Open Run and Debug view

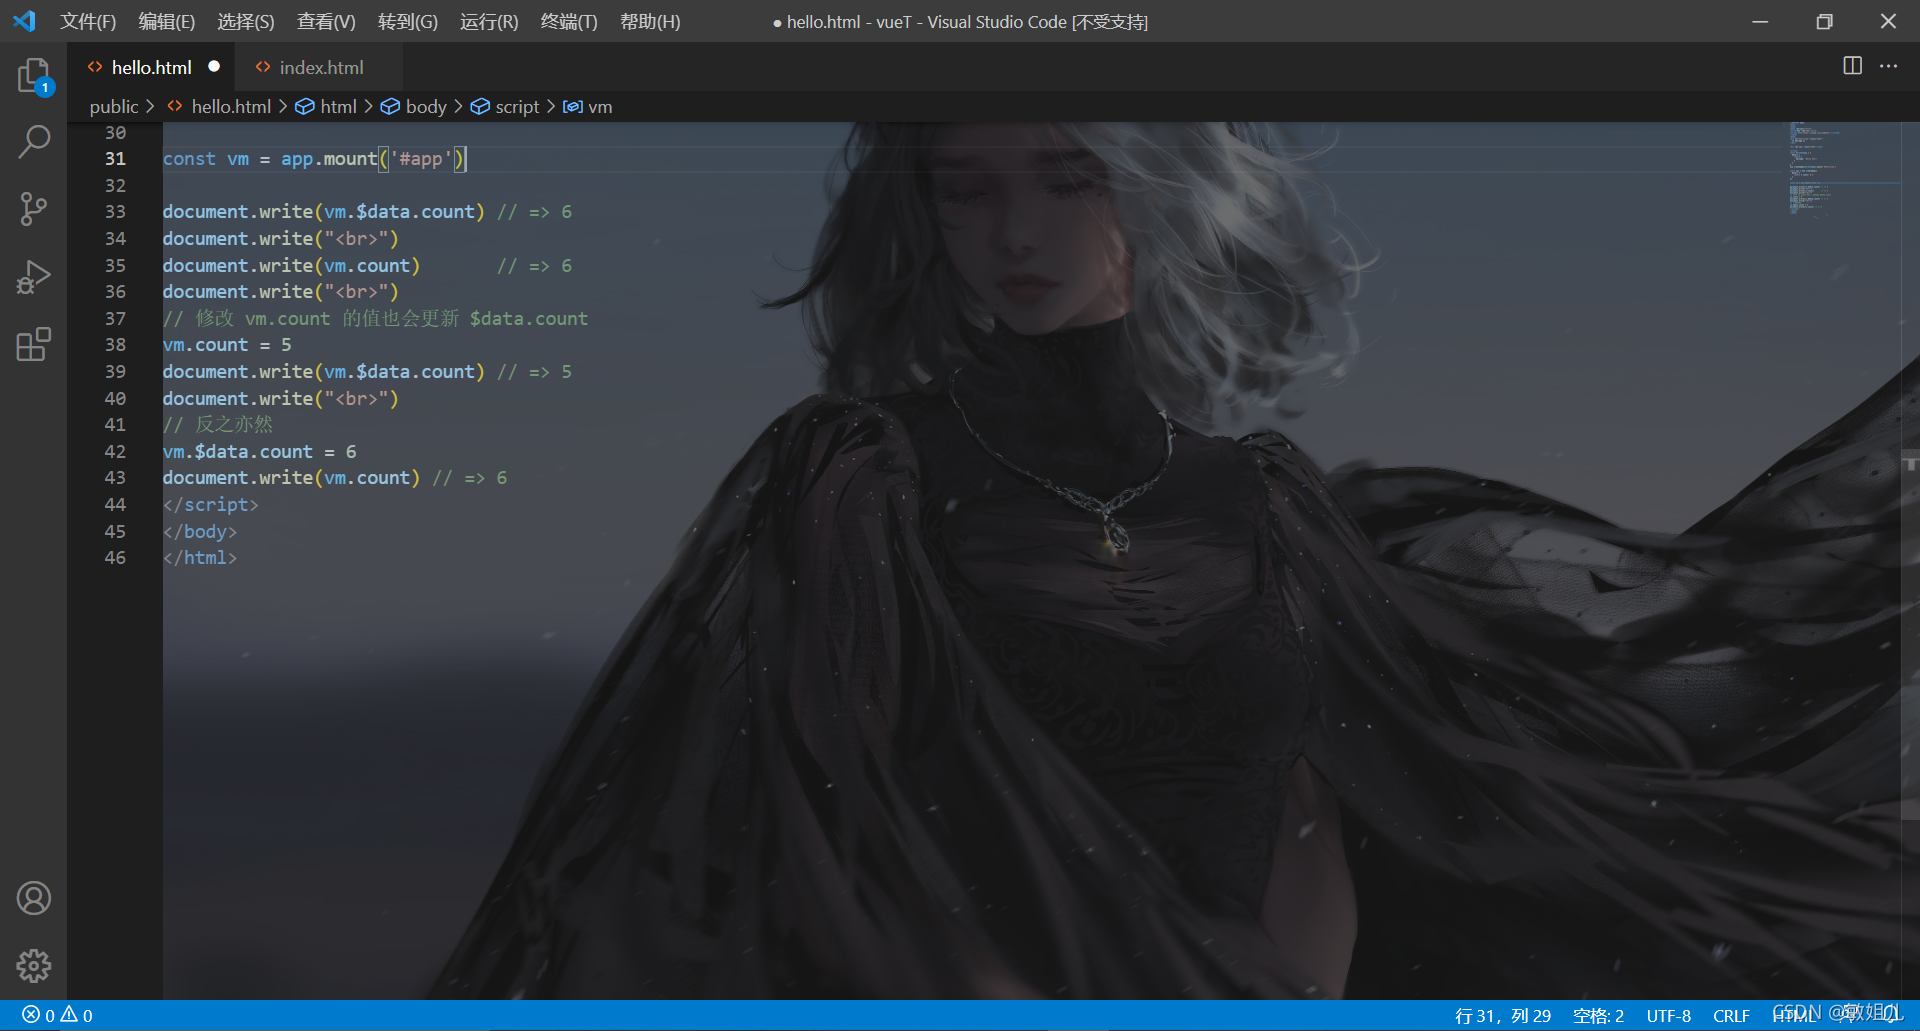pyautogui.click(x=34, y=277)
